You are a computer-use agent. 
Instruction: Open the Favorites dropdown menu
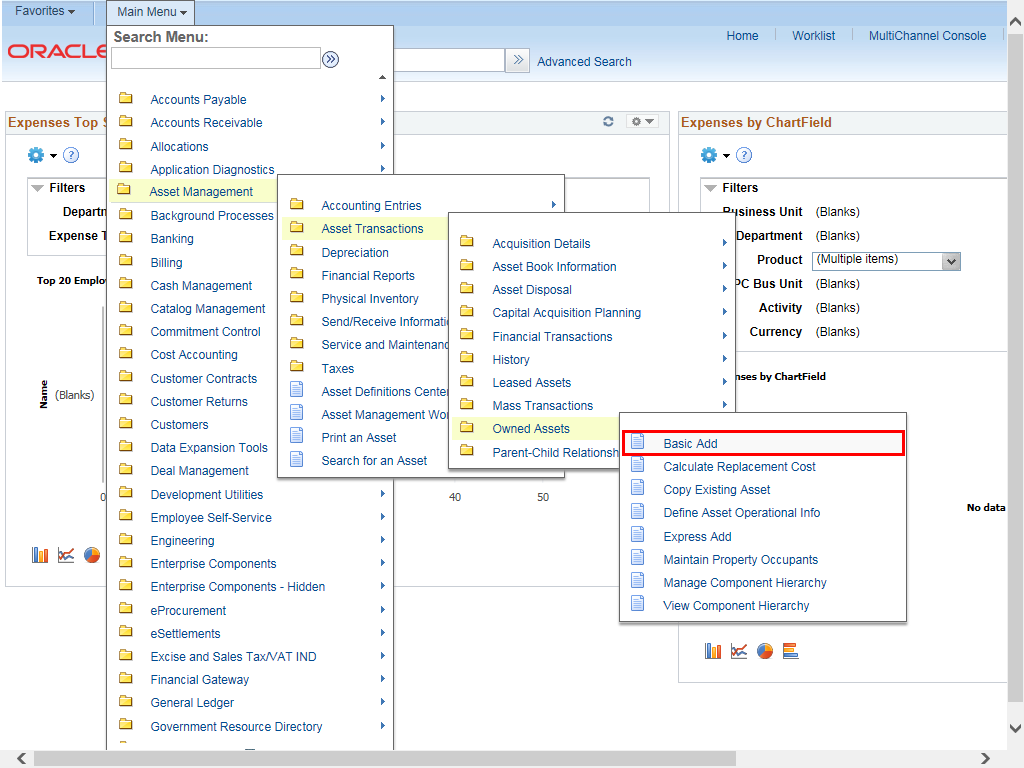pos(45,11)
